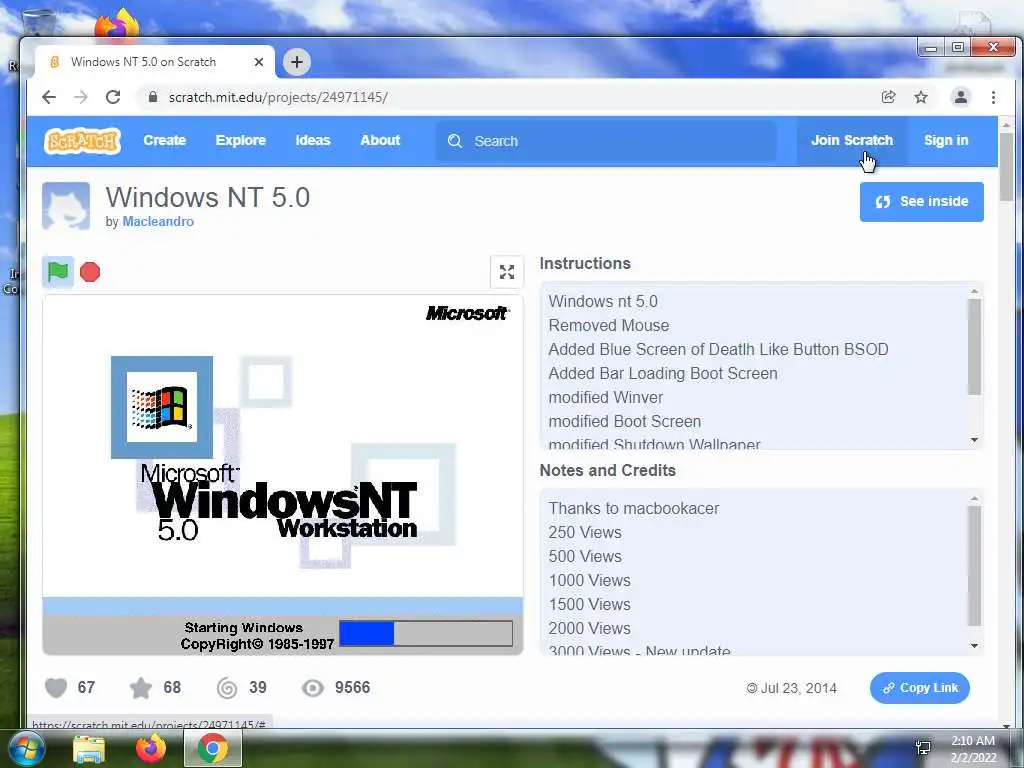Click the '9566' view count

[x=353, y=688]
